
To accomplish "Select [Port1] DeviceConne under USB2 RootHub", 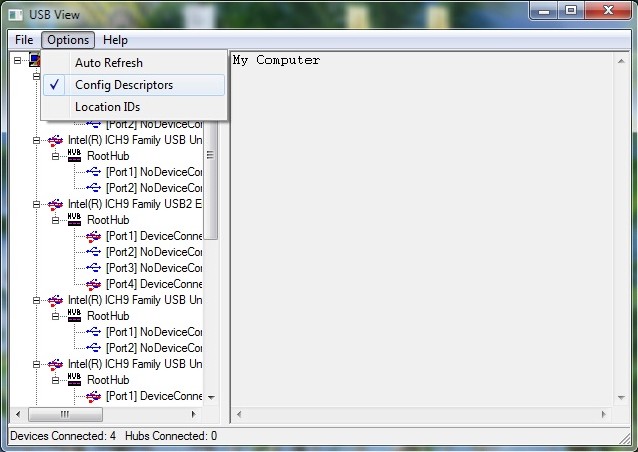I will [x=154, y=236].
